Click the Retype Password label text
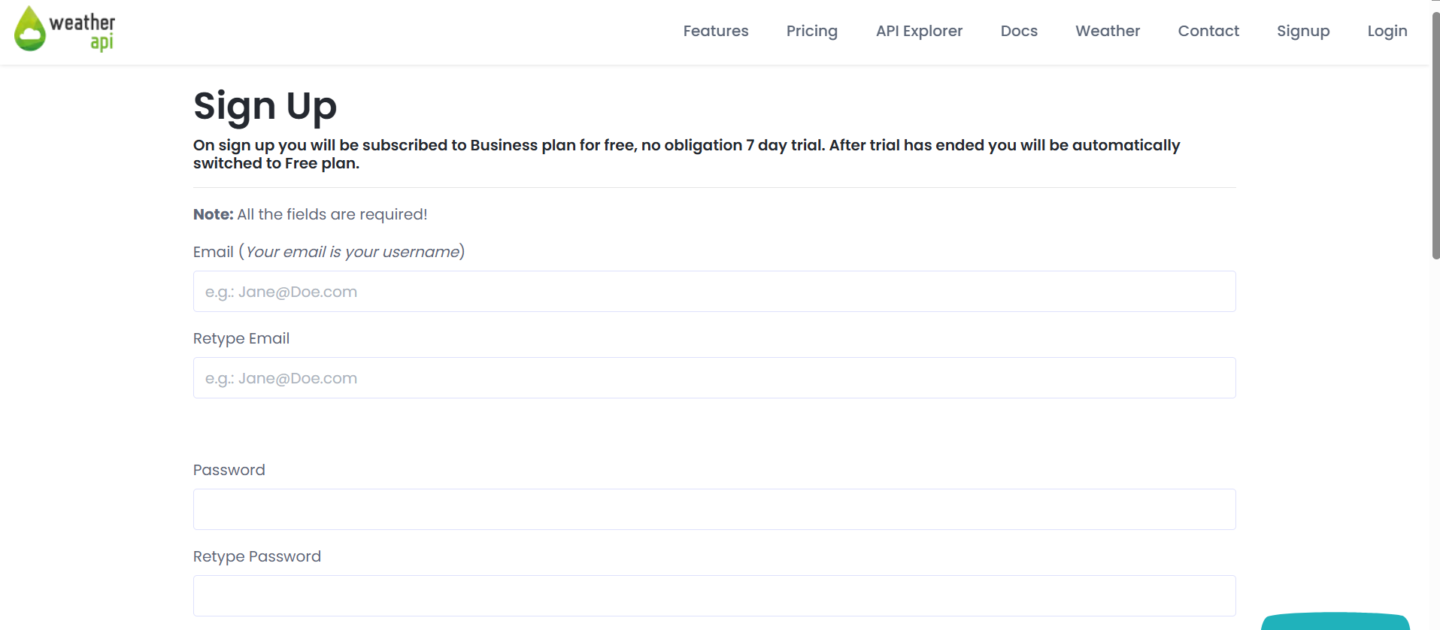 pos(257,557)
